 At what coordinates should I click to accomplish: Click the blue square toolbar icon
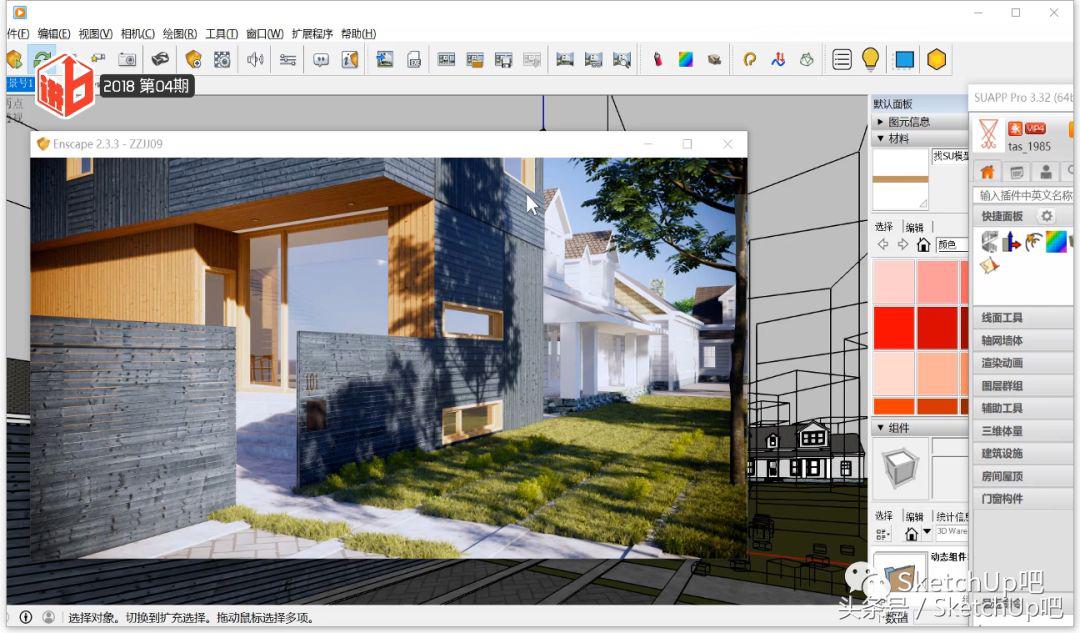click(x=904, y=59)
